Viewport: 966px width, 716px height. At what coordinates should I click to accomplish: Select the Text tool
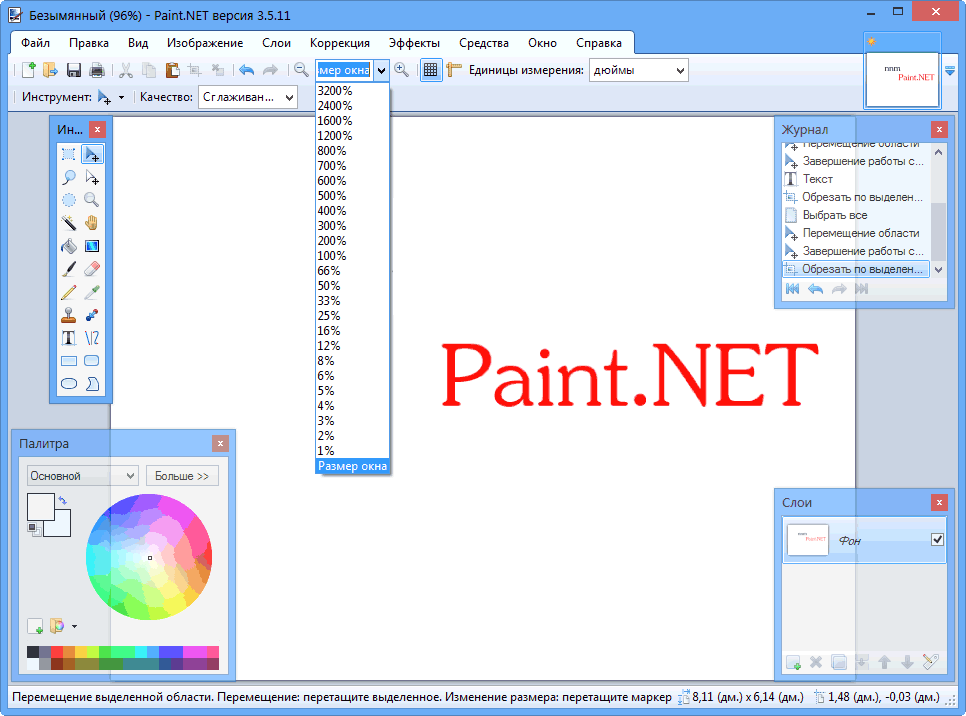pos(68,337)
